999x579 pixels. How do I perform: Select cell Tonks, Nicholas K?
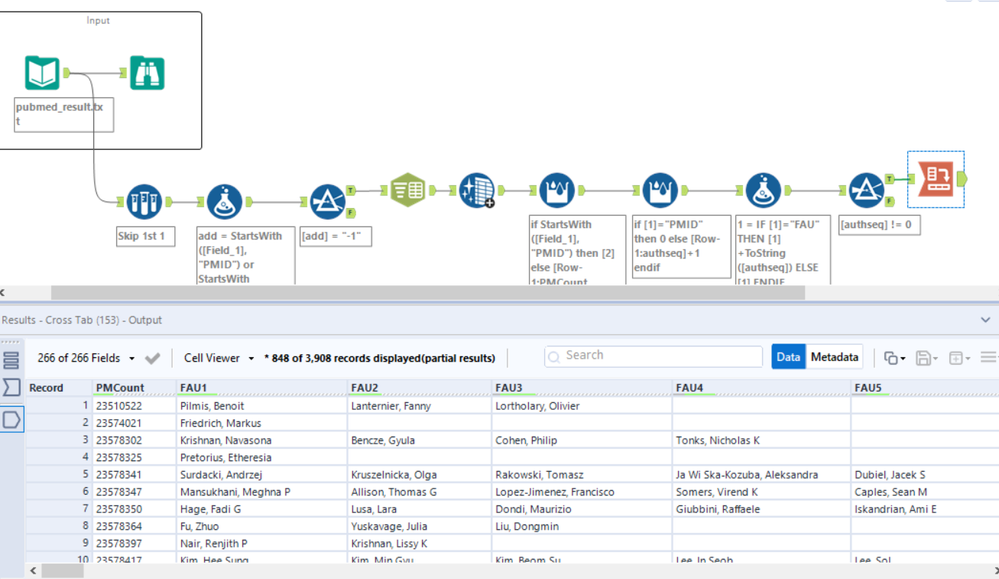coord(761,440)
